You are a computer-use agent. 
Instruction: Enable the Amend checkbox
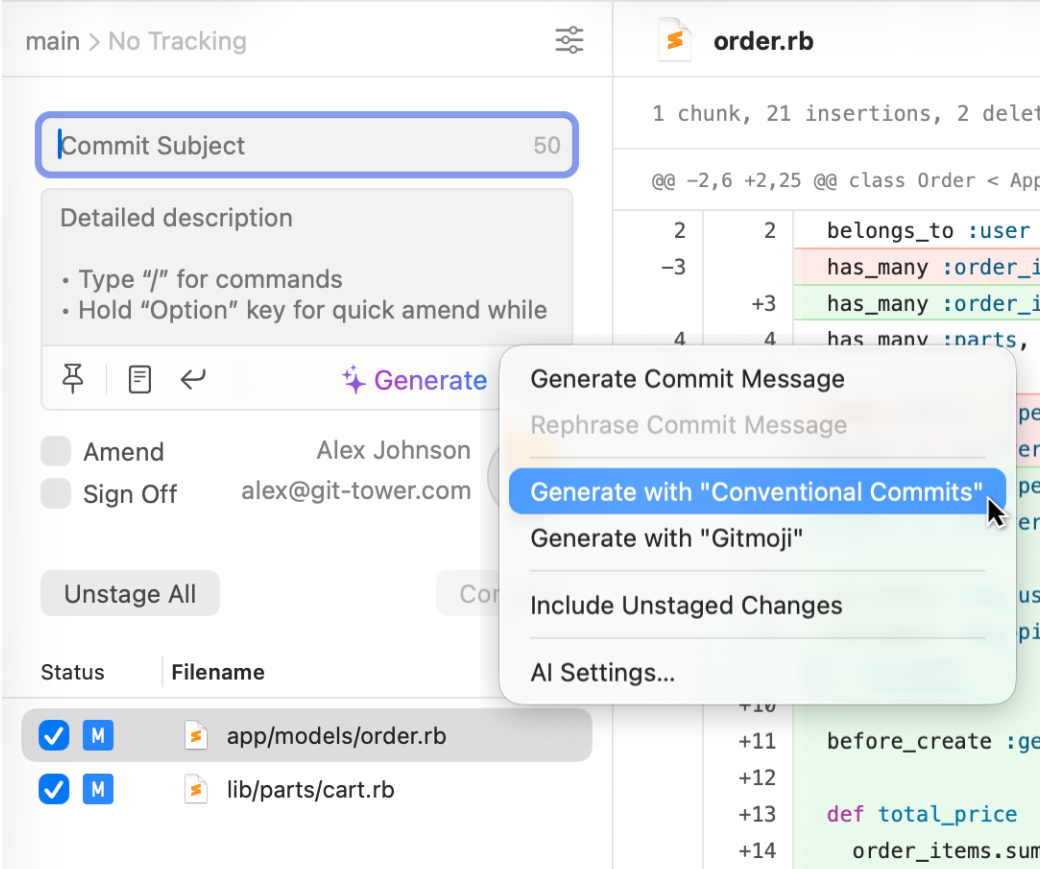click(56, 452)
